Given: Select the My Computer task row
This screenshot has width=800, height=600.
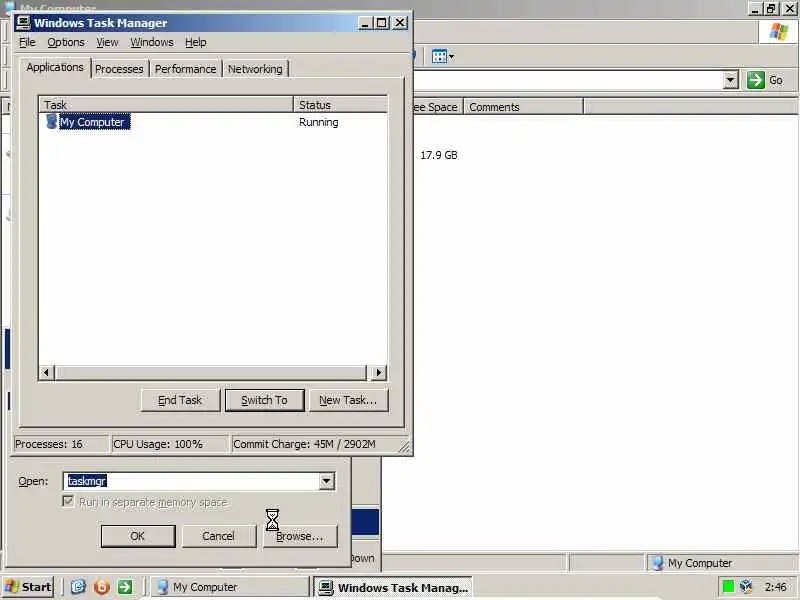Looking at the screenshot, I should coord(213,122).
